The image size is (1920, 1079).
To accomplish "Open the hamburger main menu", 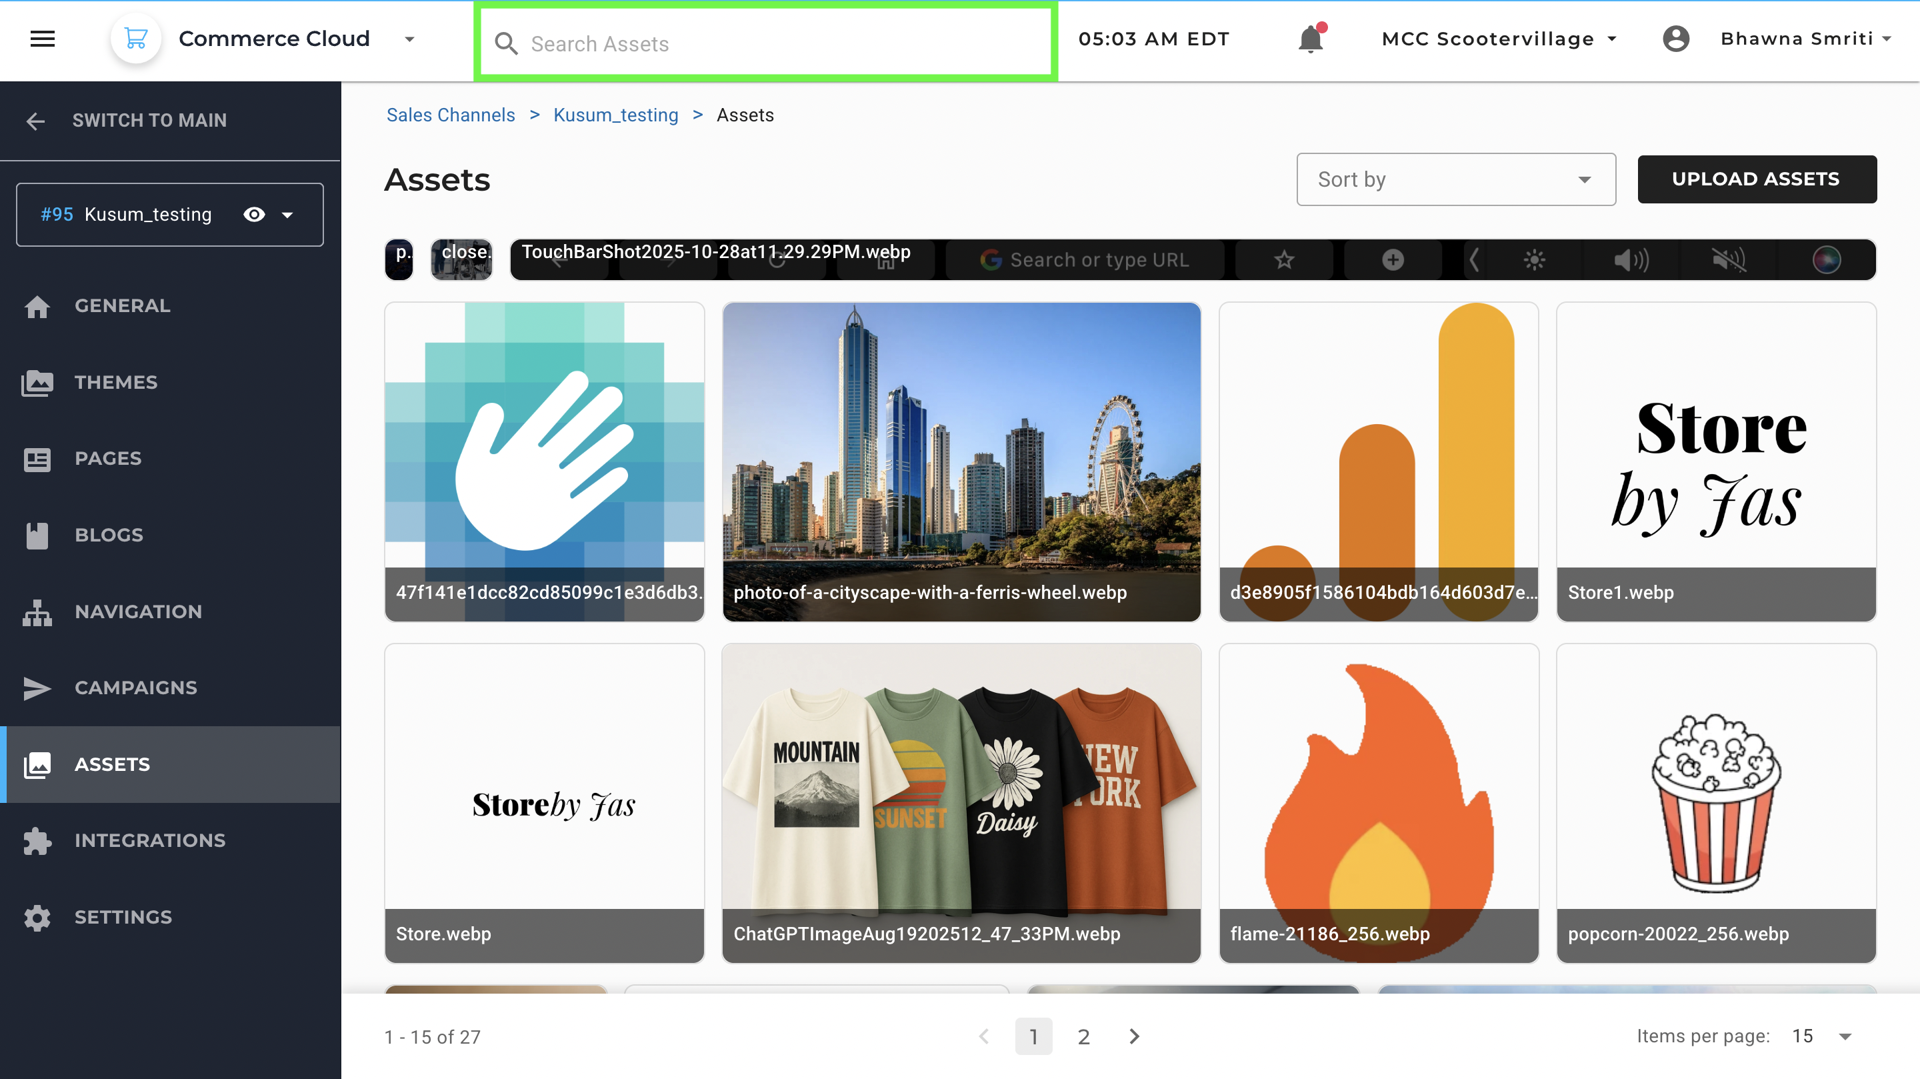I will point(42,39).
